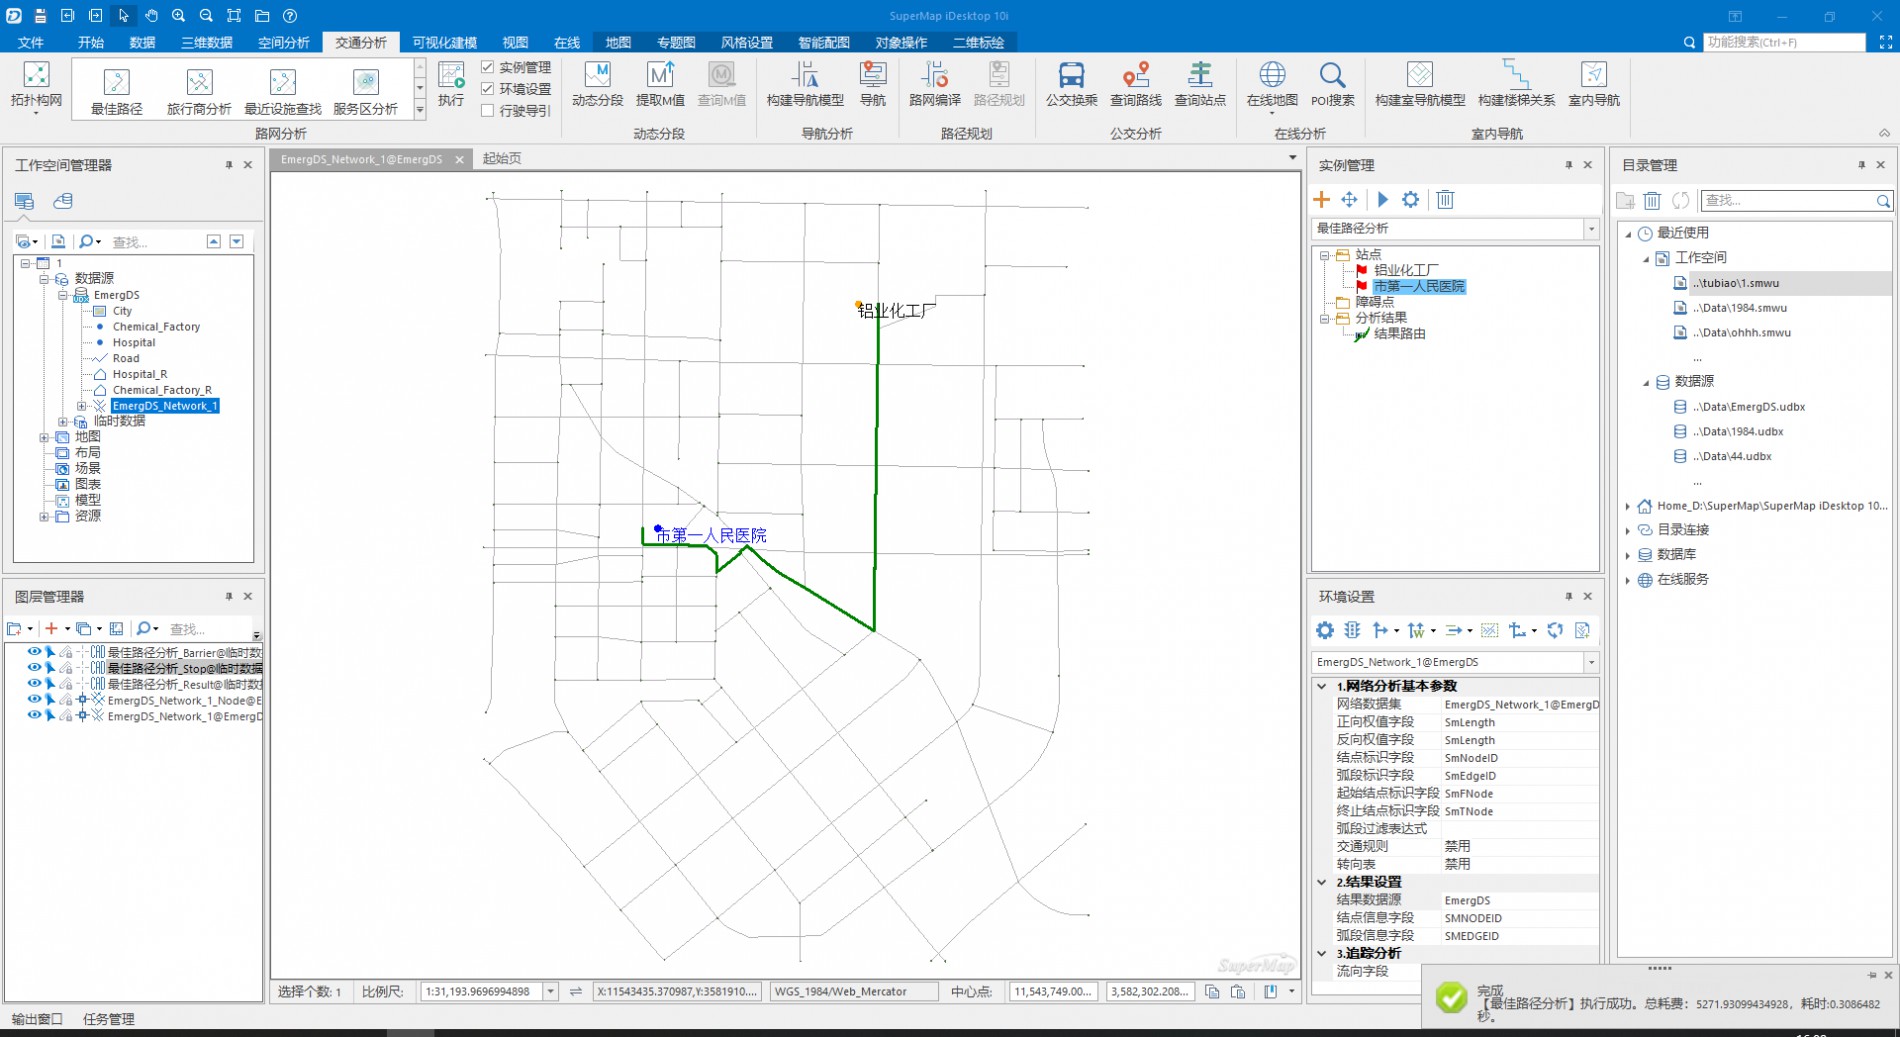
Task: Hide the 最佳路径分析_Stop layer
Action: click(34, 668)
